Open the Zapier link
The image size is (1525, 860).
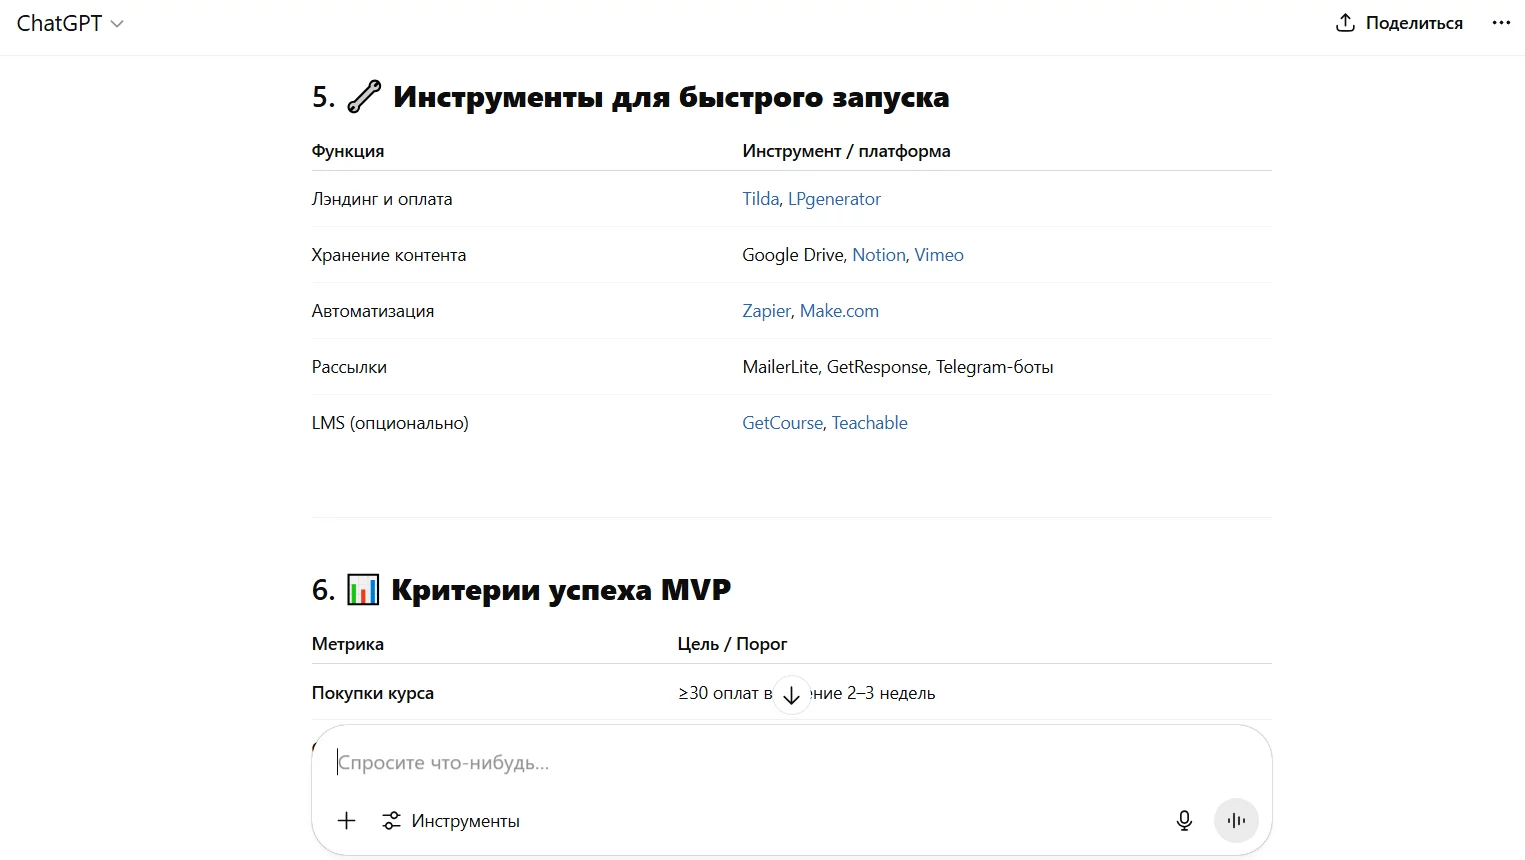coord(766,311)
